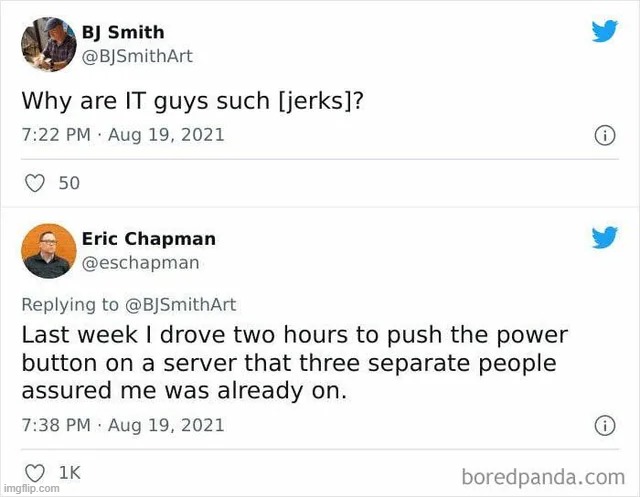Click the tweet text about IT guys
Screen dimensions: 640x497
192,101
